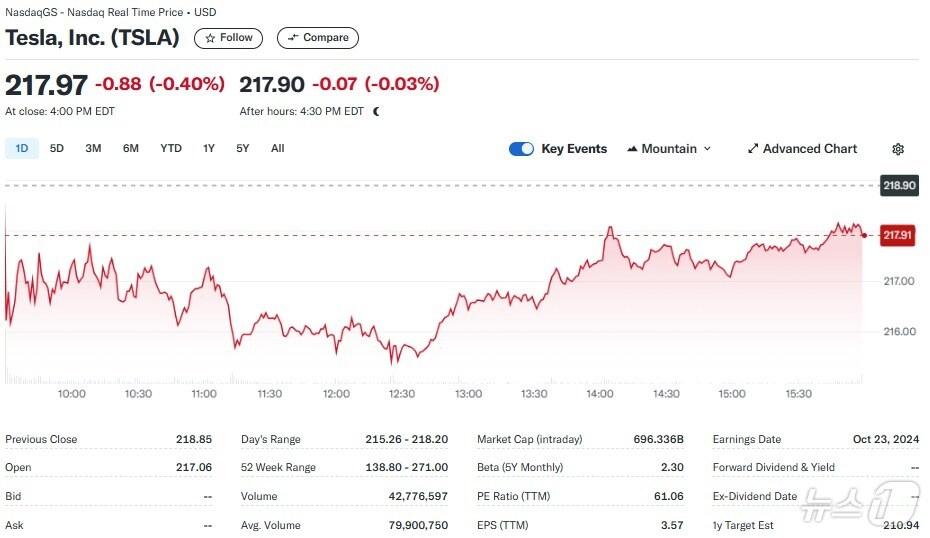The height and width of the screenshot is (538, 930).
Task: Show All-time chart range
Action: (277, 148)
